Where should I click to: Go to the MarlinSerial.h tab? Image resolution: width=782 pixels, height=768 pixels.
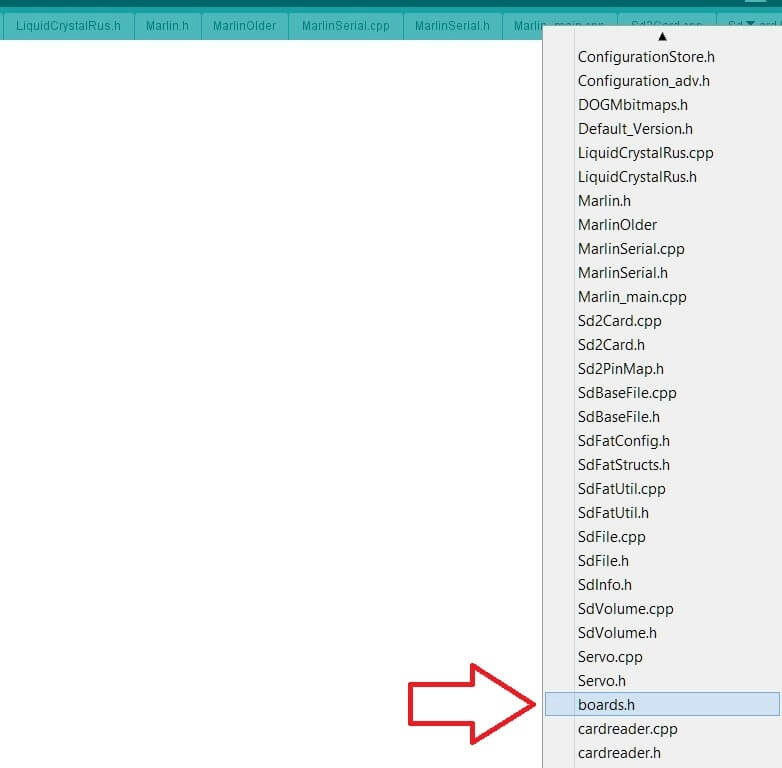click(452, 25)
